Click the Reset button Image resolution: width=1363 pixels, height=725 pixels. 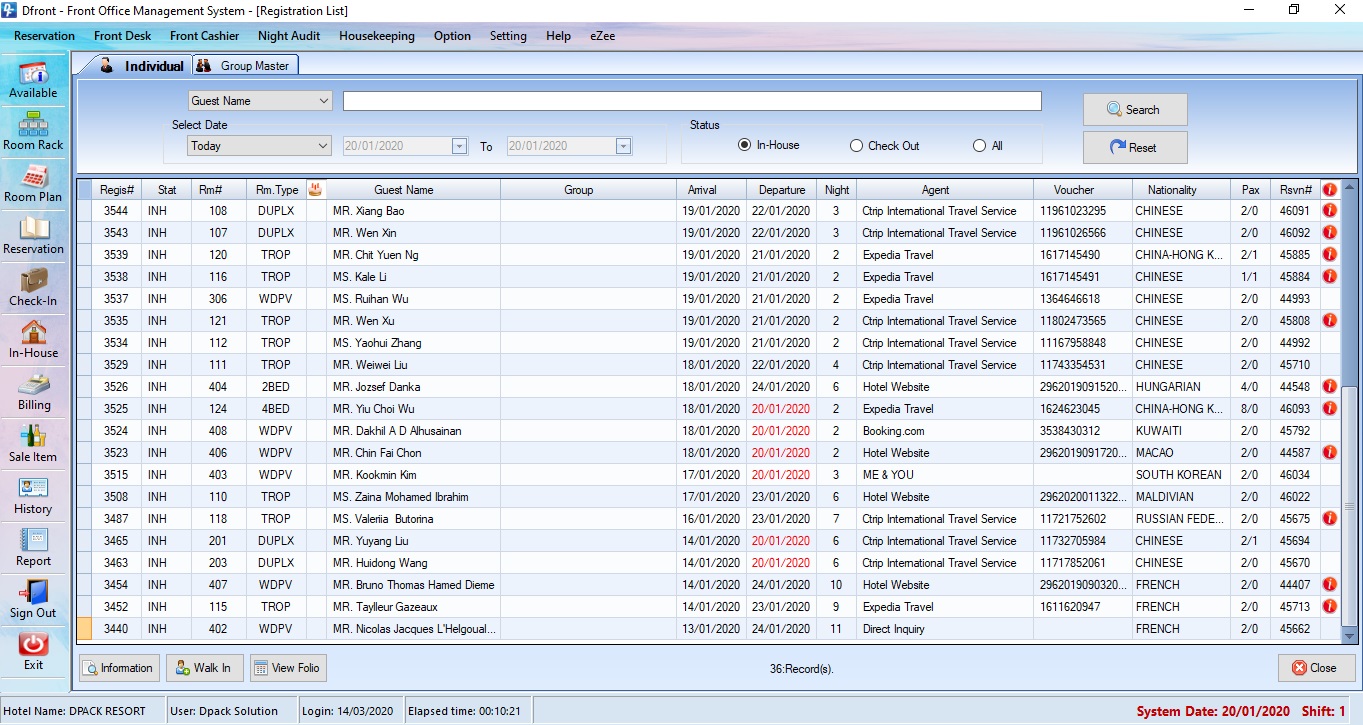coord(1135,147)
